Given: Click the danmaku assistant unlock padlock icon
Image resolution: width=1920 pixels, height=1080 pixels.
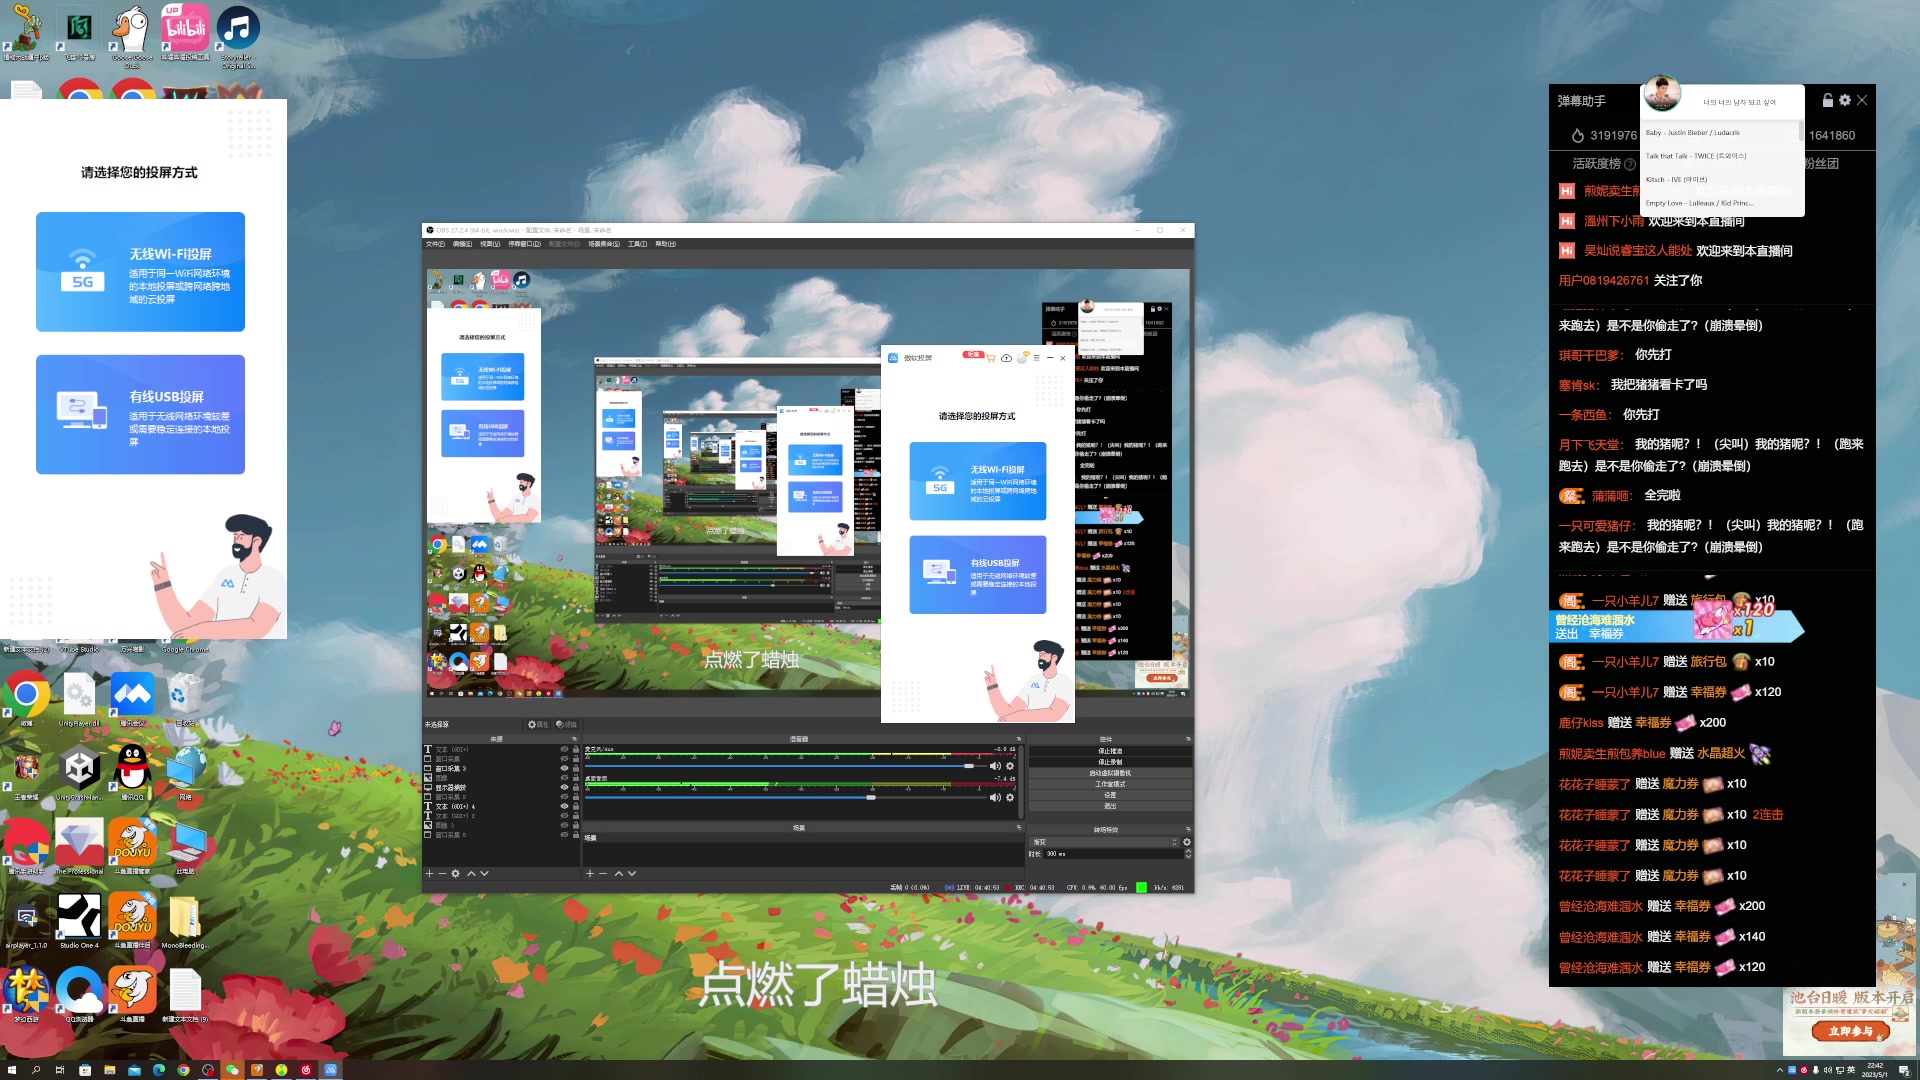Looking at the screenshot, I should tap(1827, 100).
